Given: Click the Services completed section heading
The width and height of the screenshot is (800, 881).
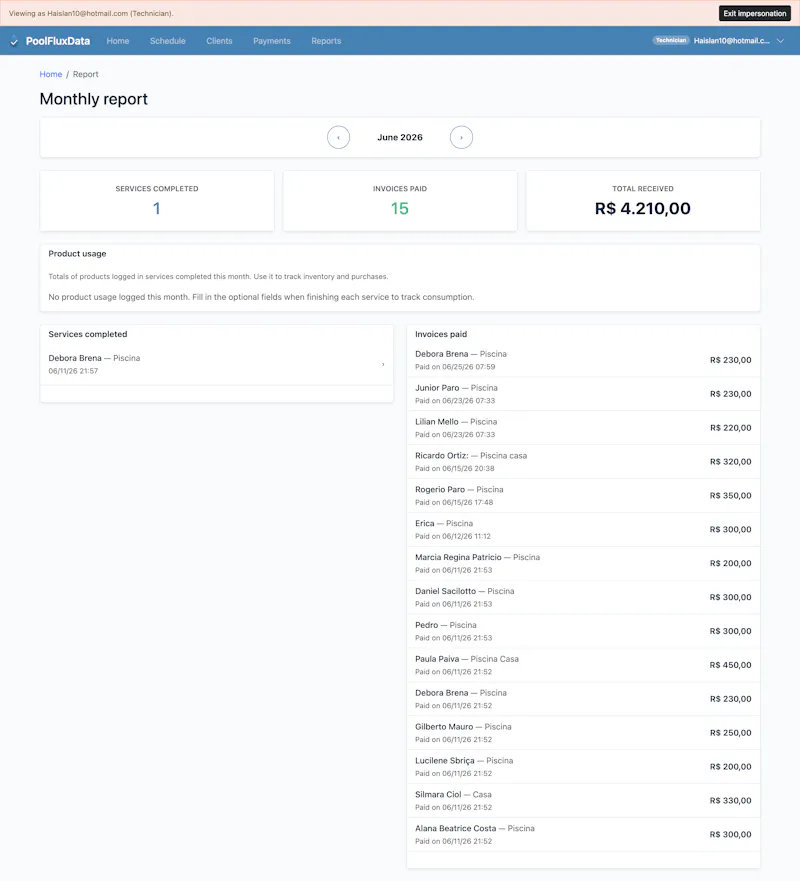Looking at the screenshot, I should [x=88, y=334].
